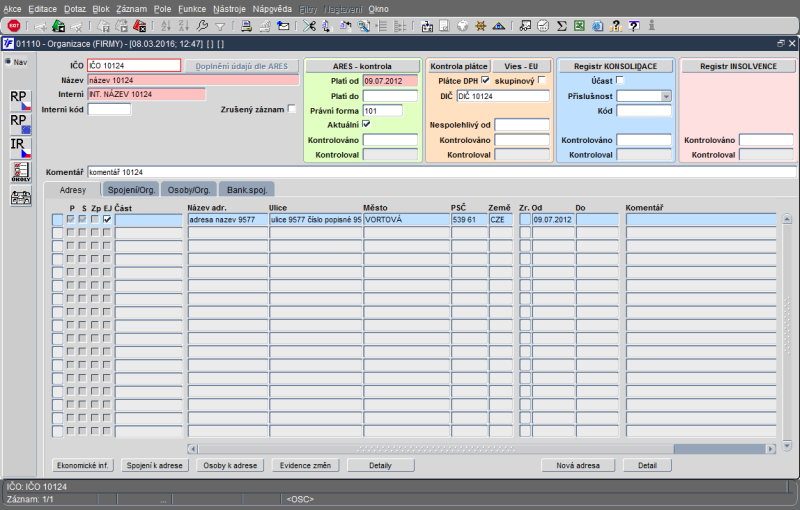Toggle the Zrušený záznam checkbox
This screenshot has width=800, height=510.
[292, 109]
